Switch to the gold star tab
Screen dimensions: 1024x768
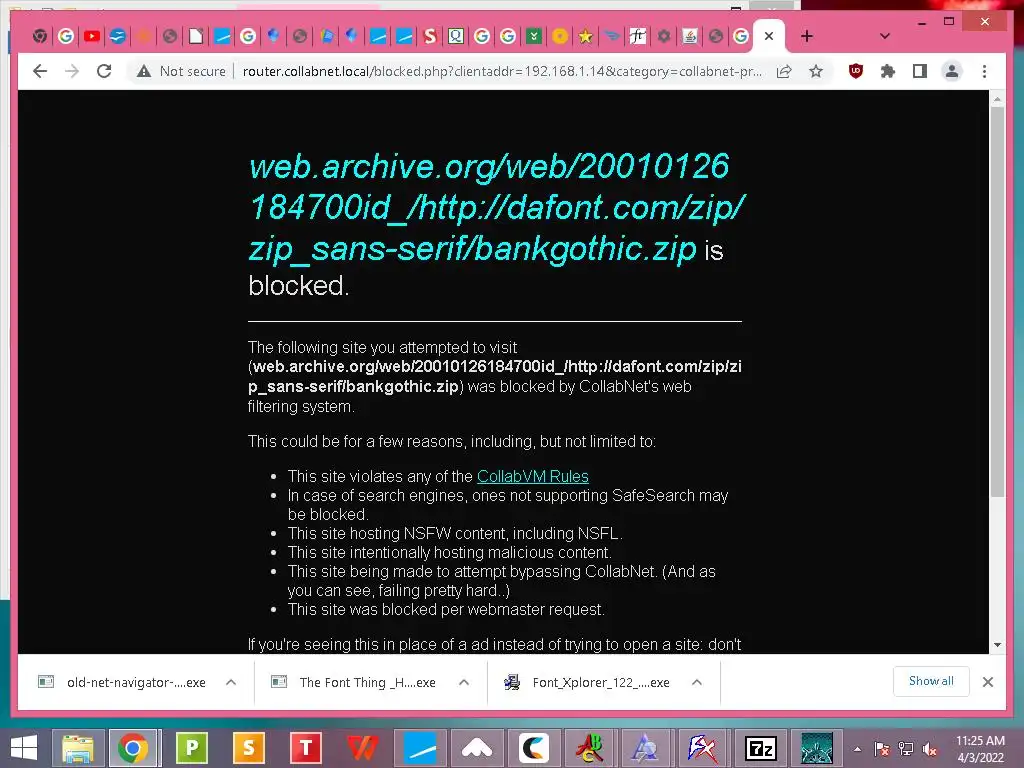pyautogui.click(x=586, y=37)
